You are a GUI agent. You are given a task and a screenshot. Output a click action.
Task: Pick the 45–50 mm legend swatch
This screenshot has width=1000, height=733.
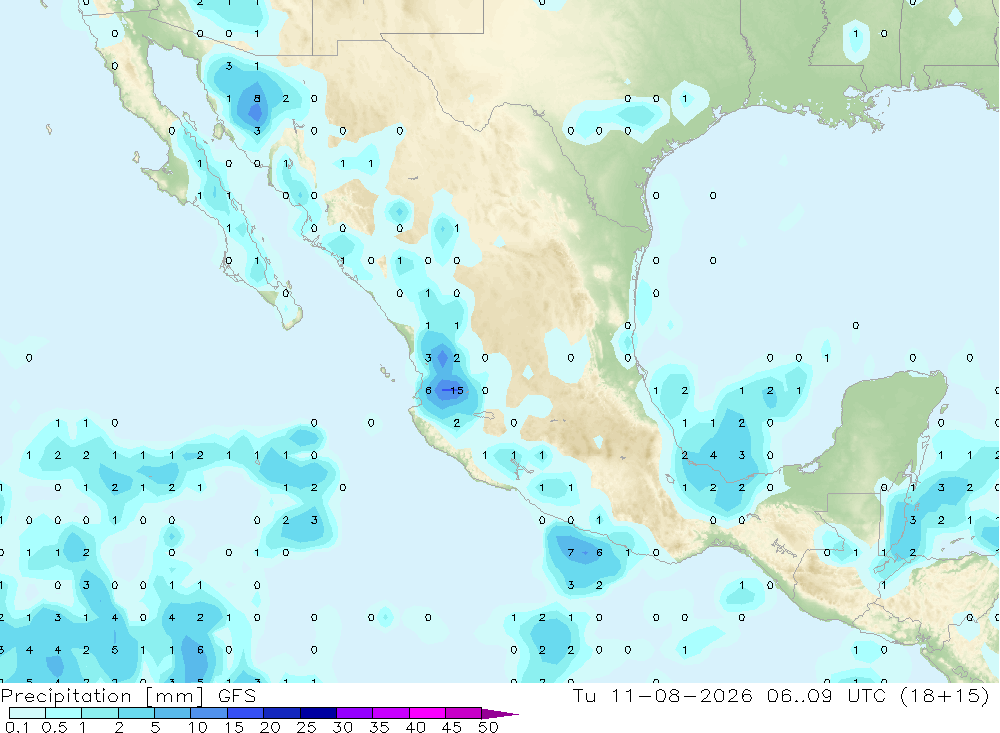pos(463,713)
